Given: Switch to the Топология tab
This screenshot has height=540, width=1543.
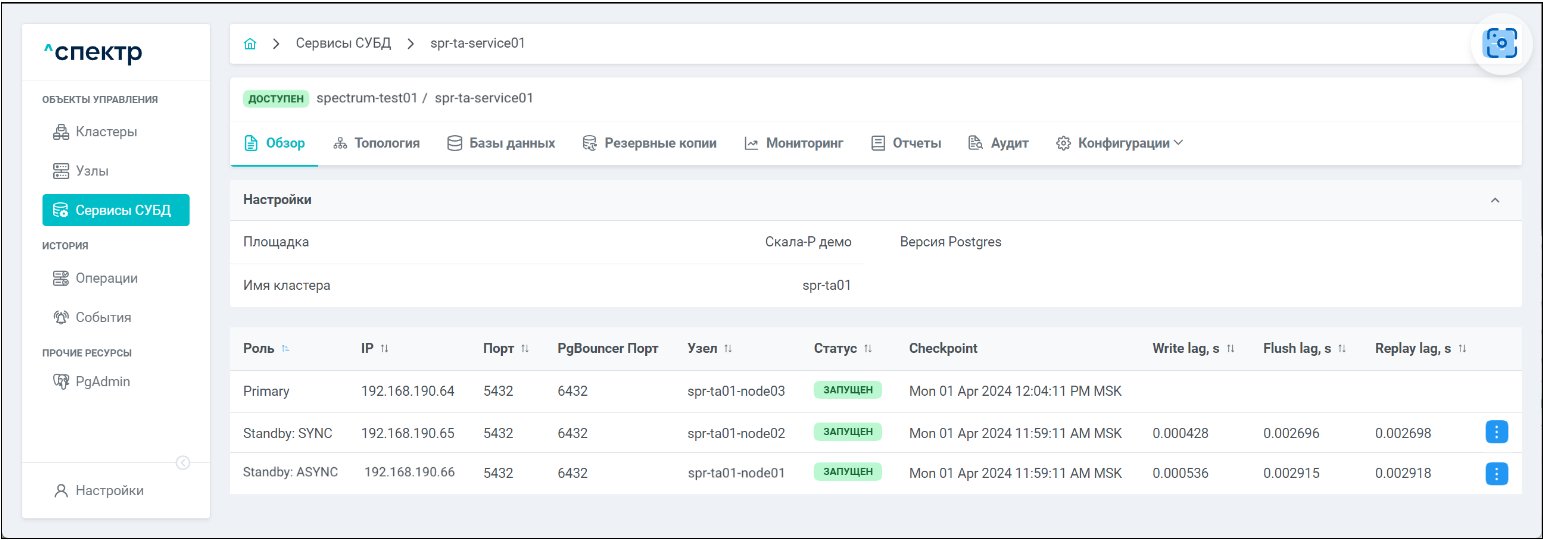Looking at the screenshot, I should click(x=376, y=143).
